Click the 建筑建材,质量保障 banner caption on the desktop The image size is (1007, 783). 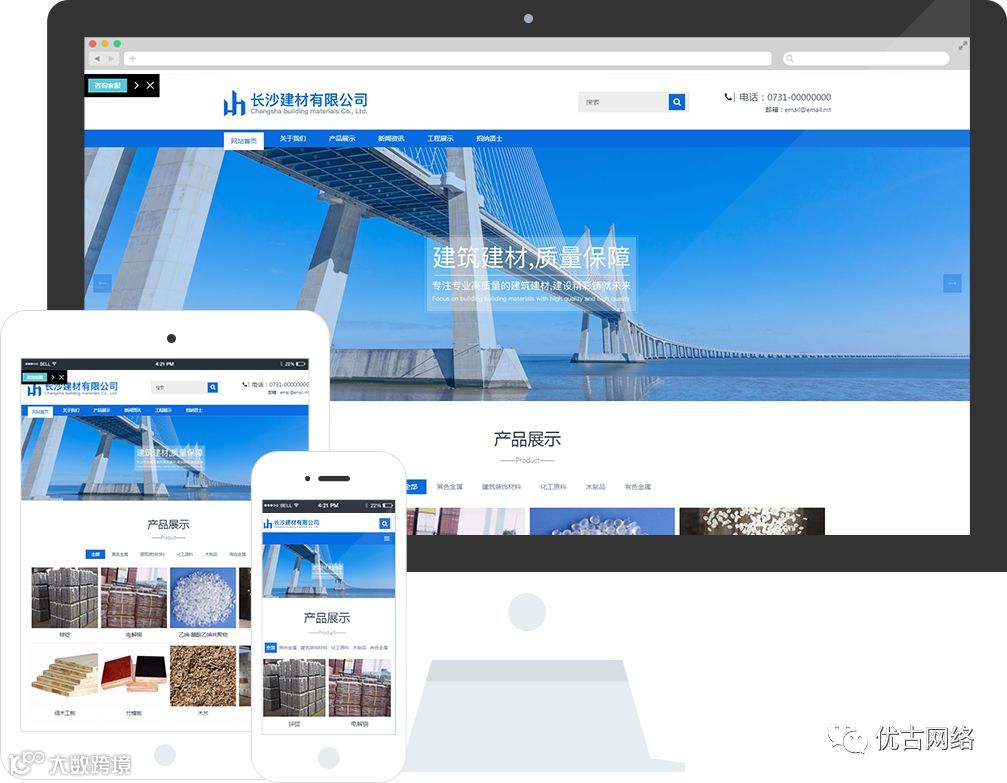coord(531,258)
